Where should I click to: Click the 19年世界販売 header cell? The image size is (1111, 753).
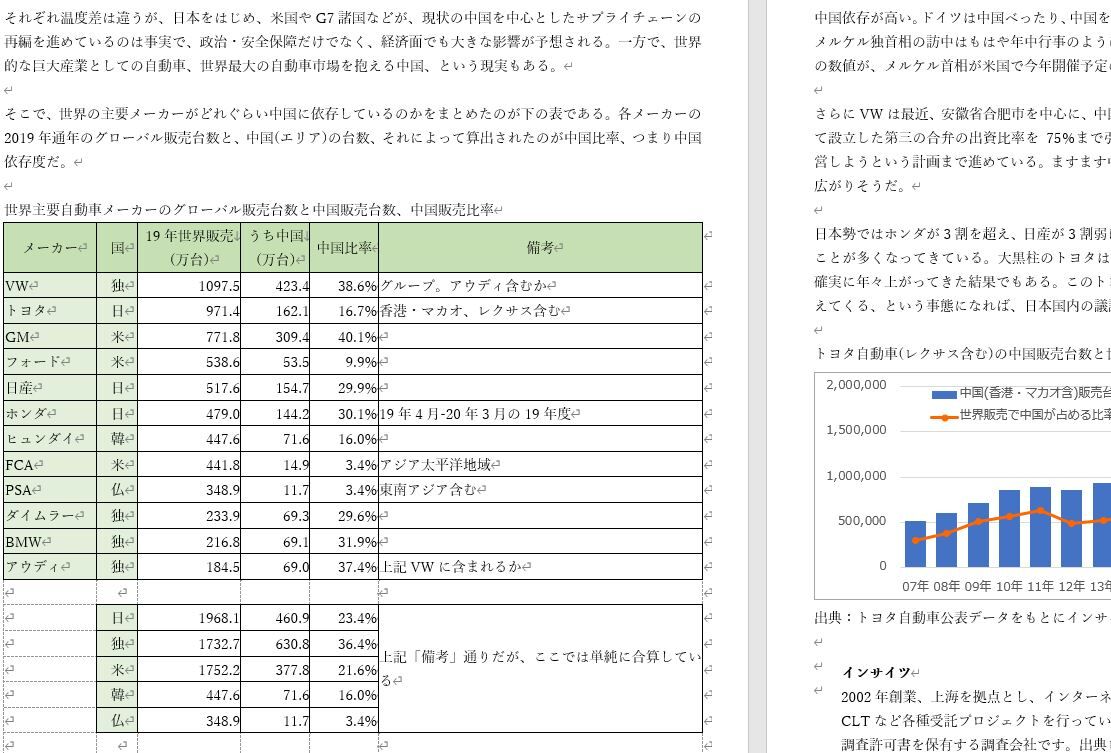click(188, 247)
